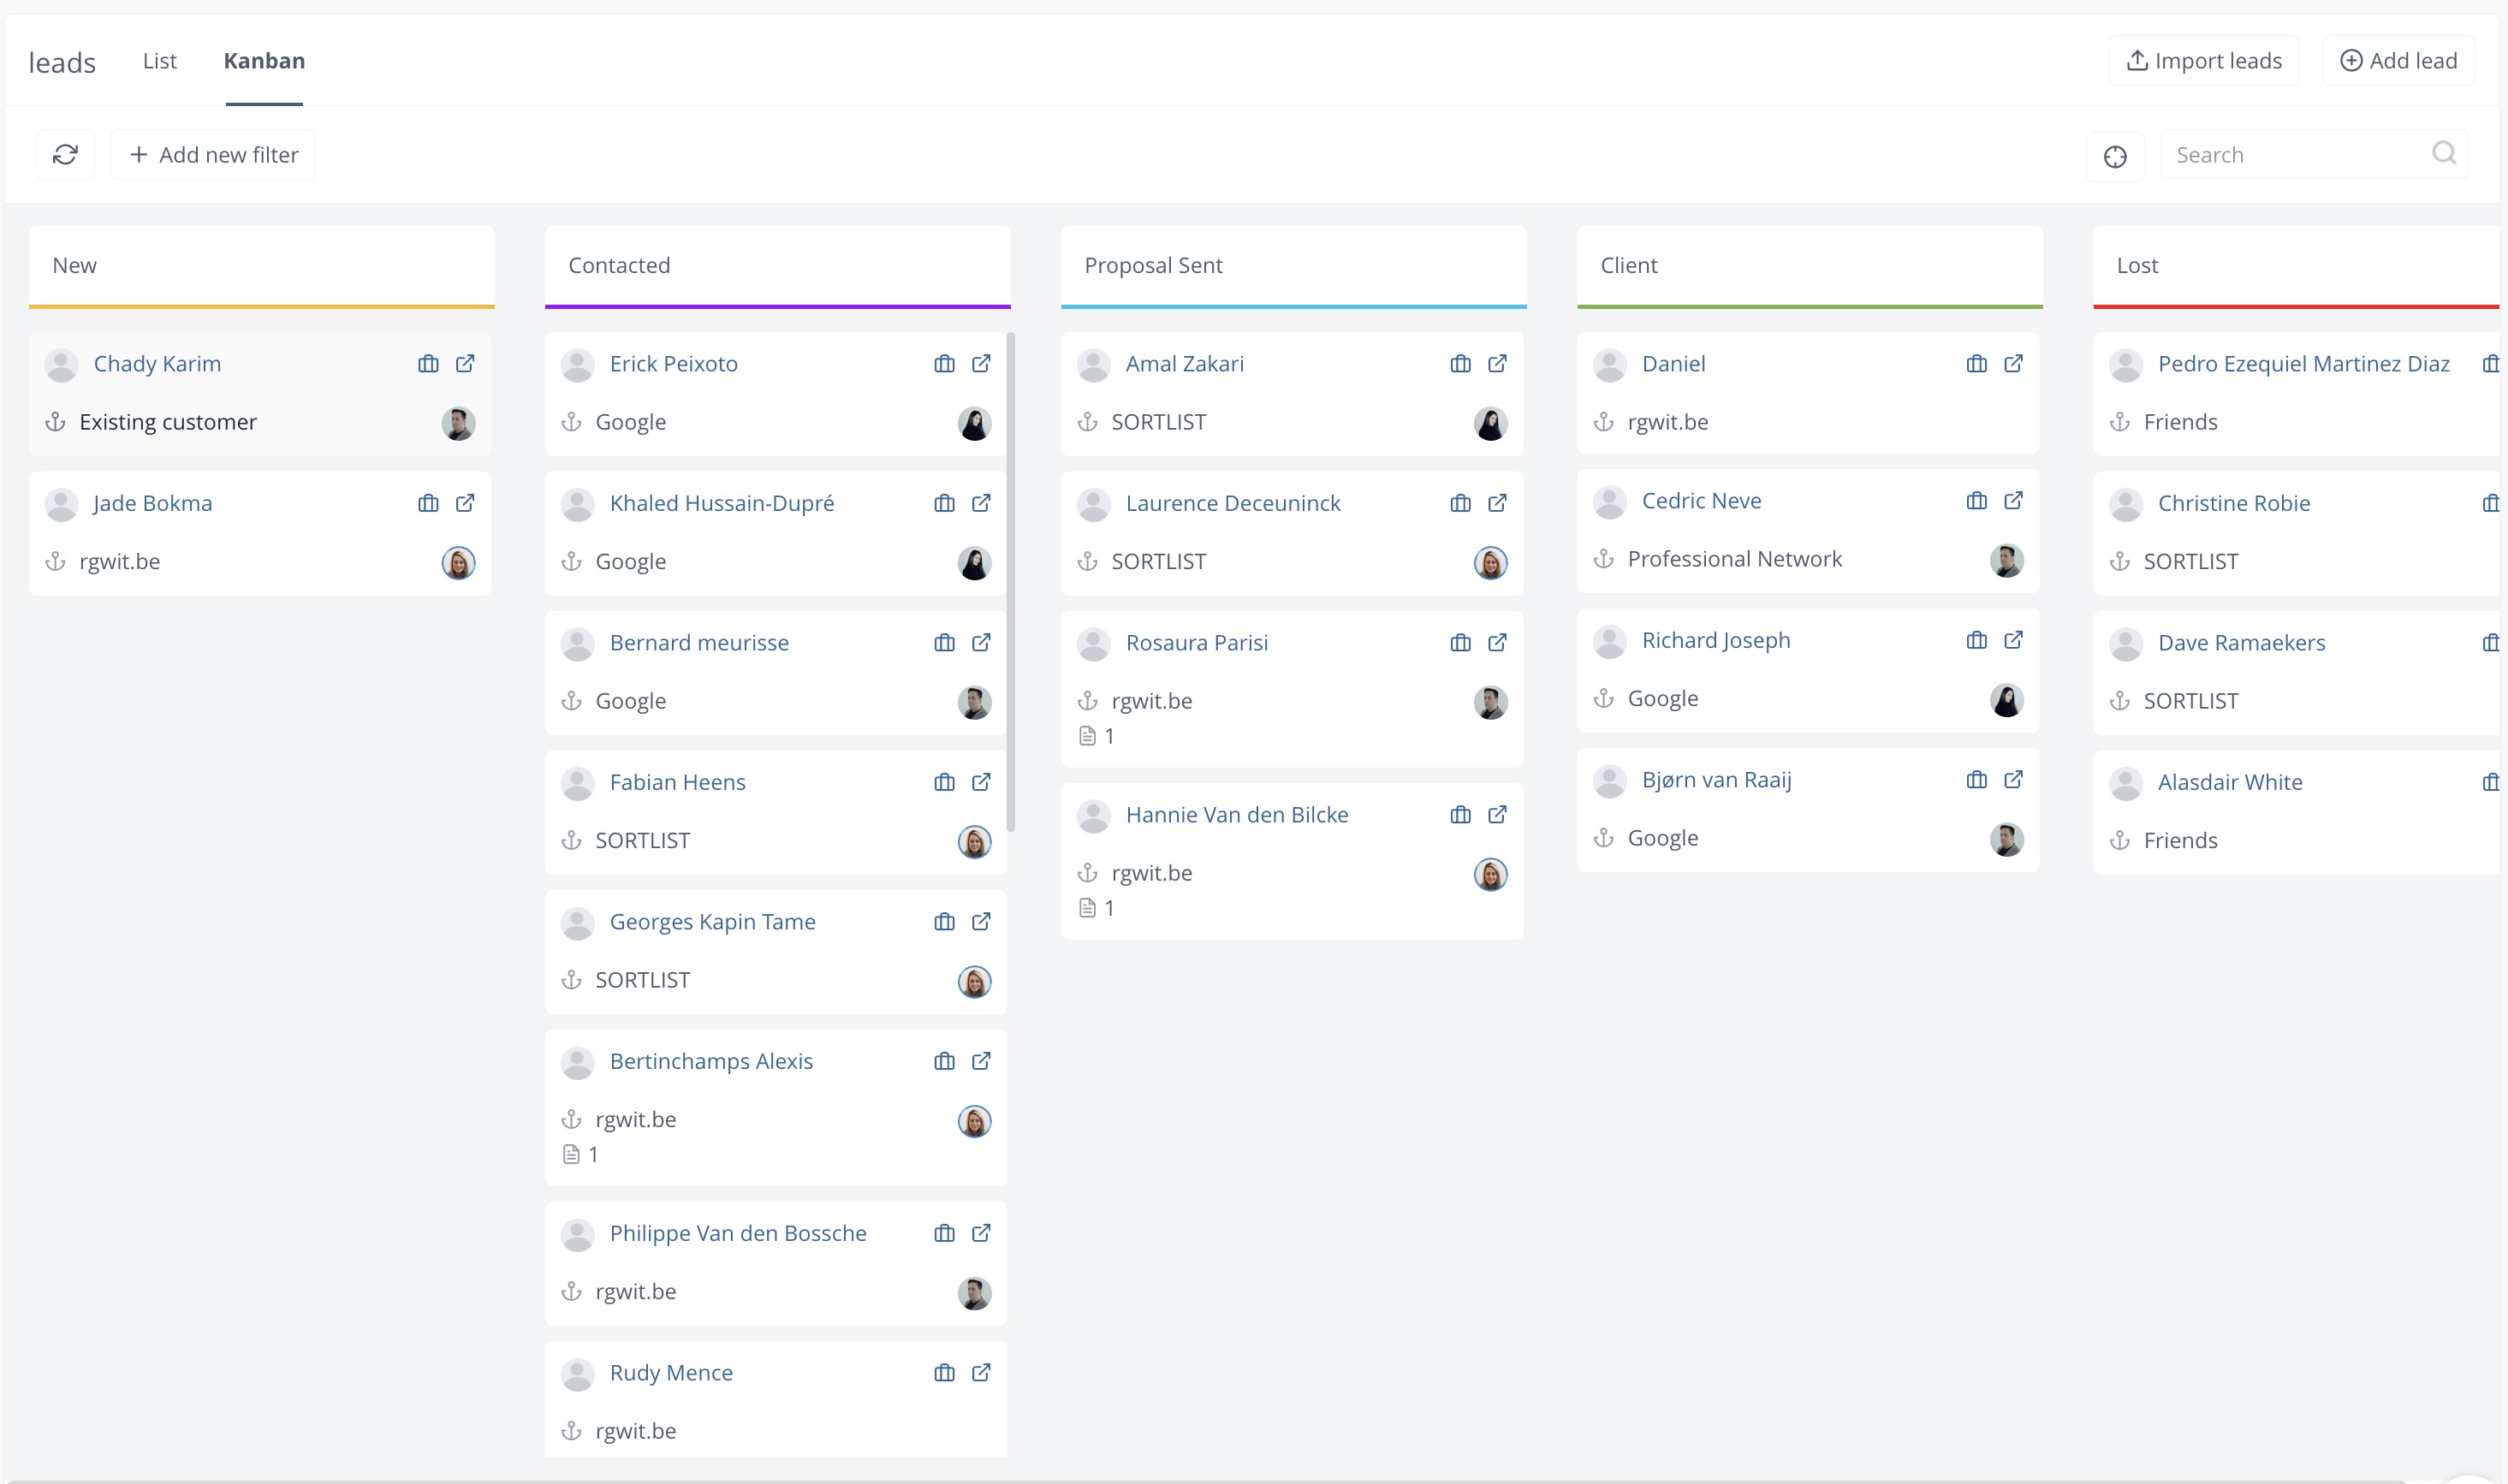Viewport: 2508px width, 1484px height.
Task: Click the Import leads button
Action: coord(2203,61)
